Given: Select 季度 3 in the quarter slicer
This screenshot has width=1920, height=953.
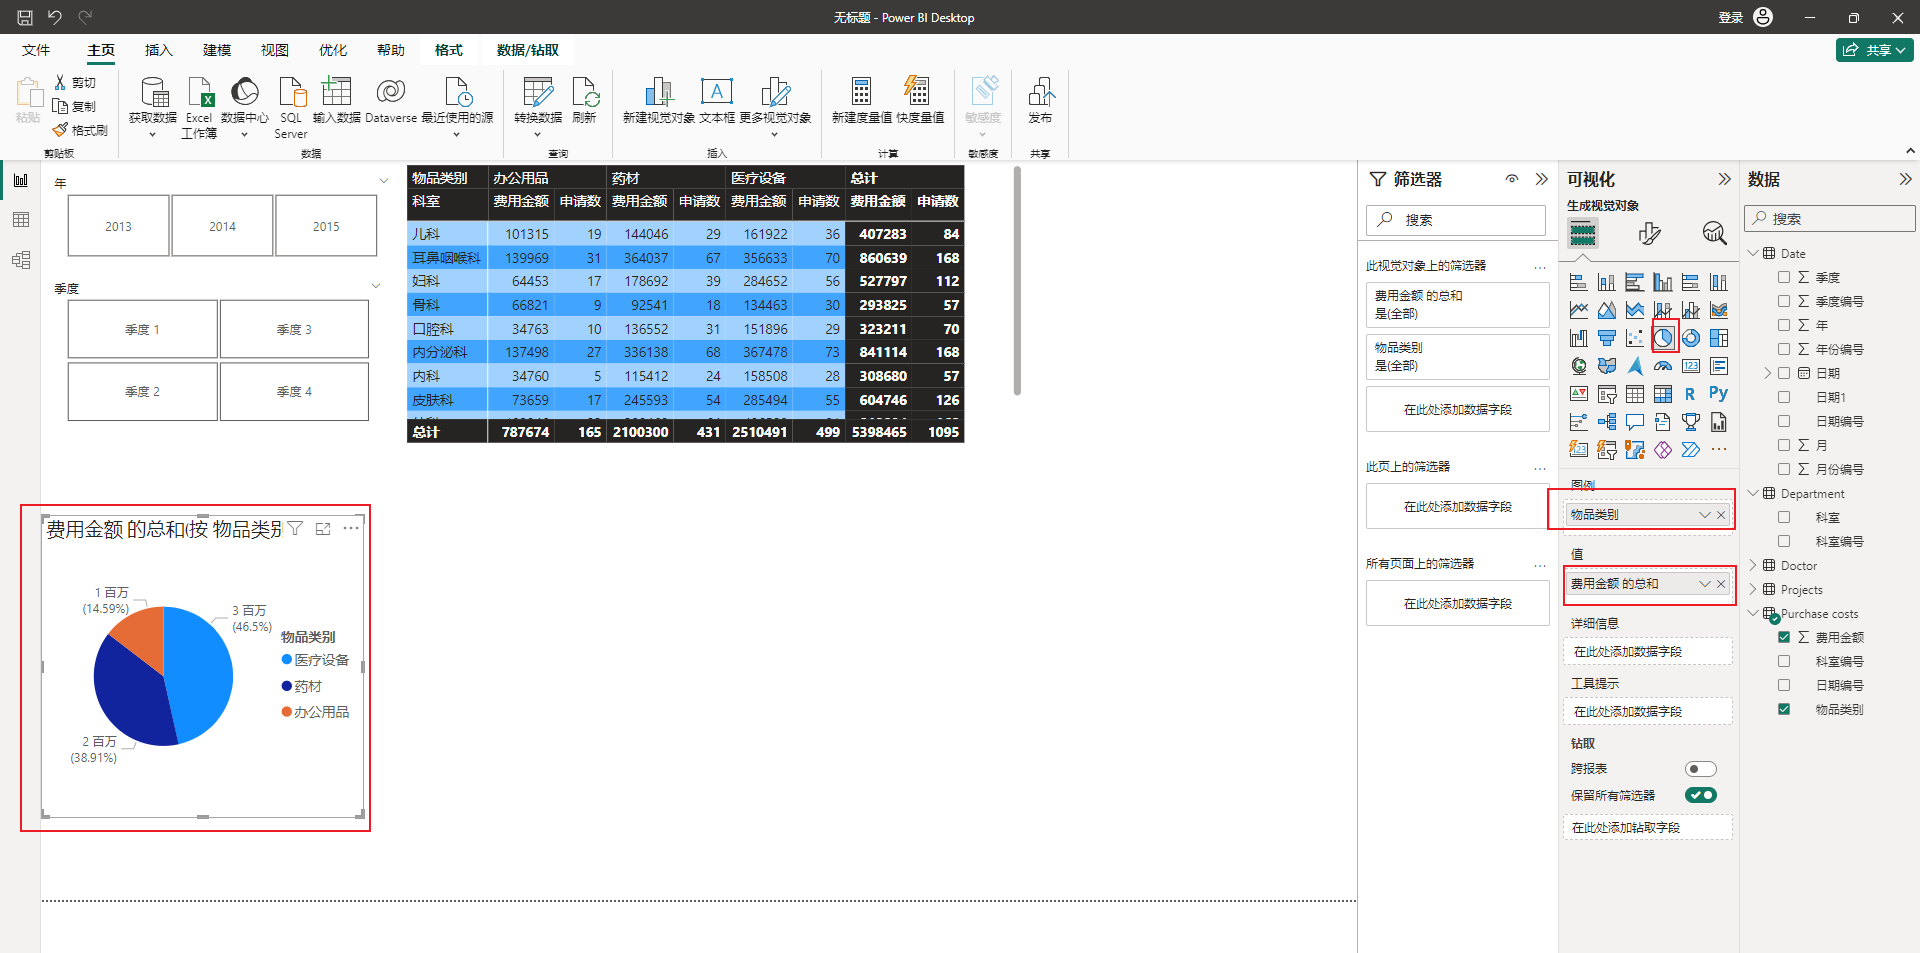Looking at the screenshot, I should tap(294, 329).
